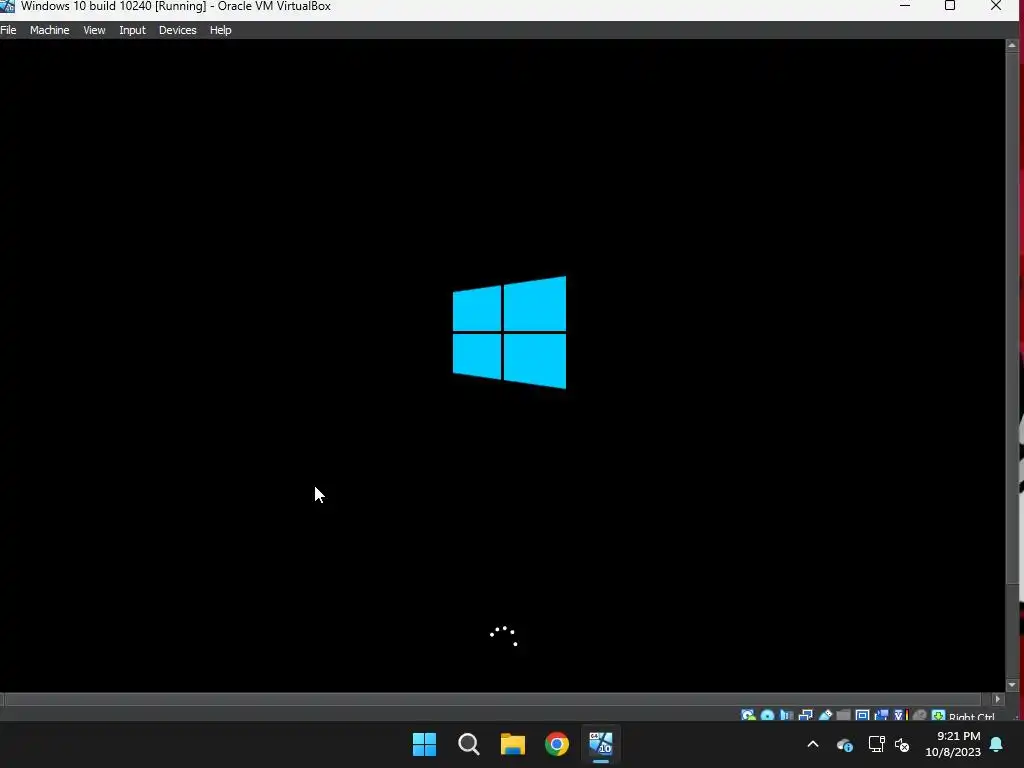Click the video recording status icon
Screen dimensions: 1024x768
(881, 716)
